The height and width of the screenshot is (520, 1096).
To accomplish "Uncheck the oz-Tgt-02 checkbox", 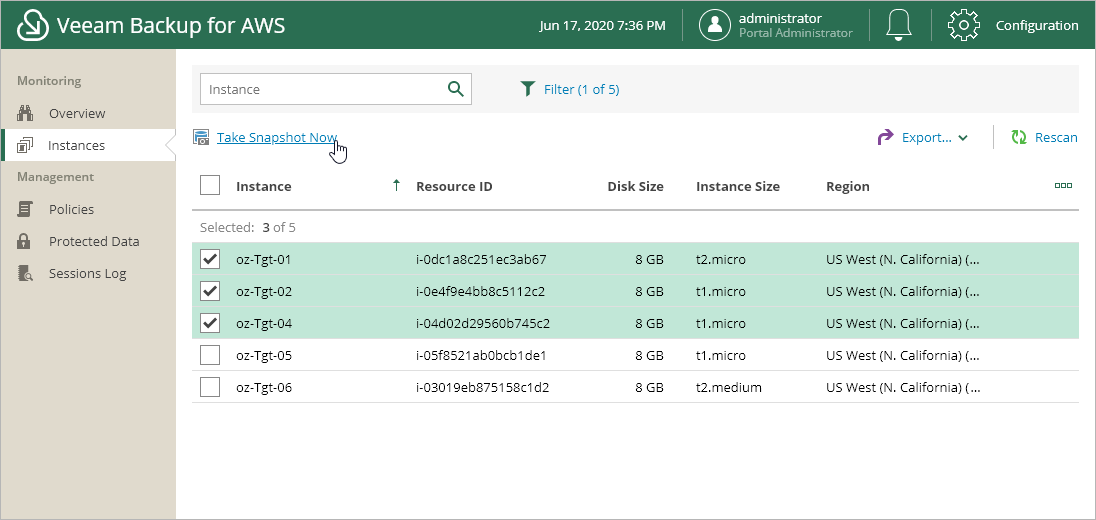I will tap(210, 291).
